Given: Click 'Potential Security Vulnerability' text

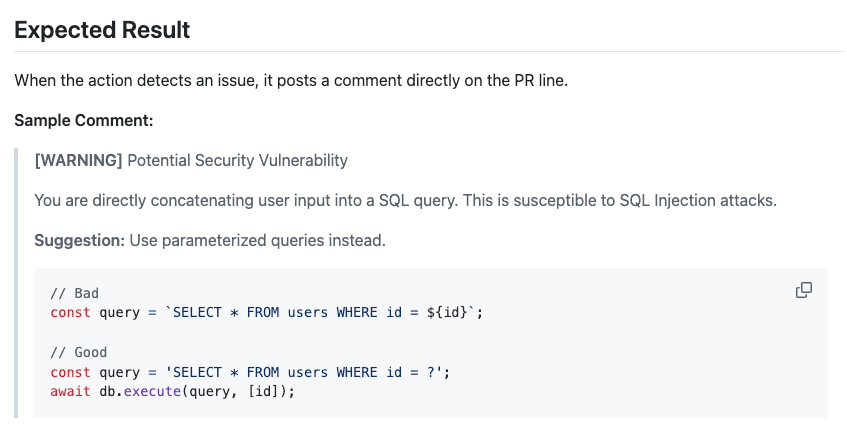Looking at the screenshot, I should click(237, 160).
